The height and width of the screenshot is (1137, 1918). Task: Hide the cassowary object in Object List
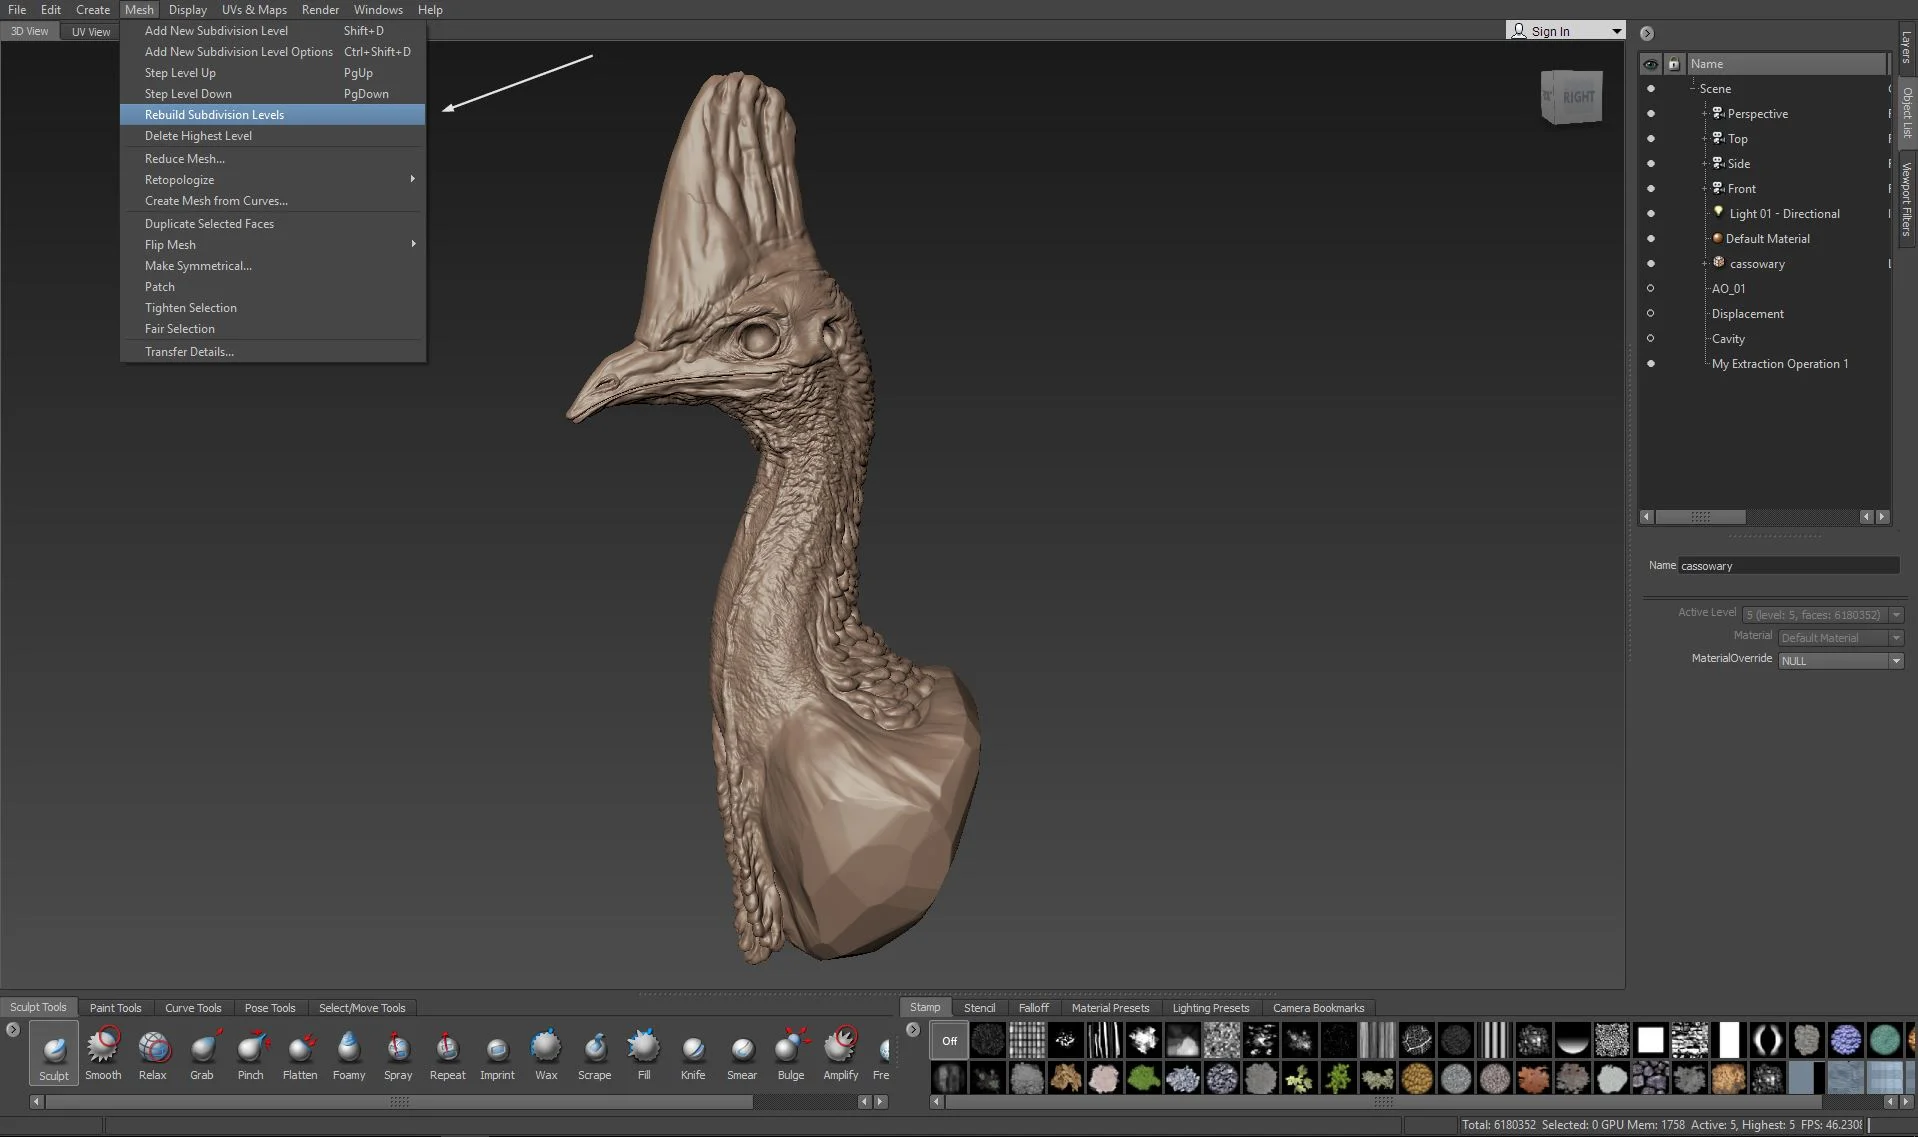click(1650, 264)
